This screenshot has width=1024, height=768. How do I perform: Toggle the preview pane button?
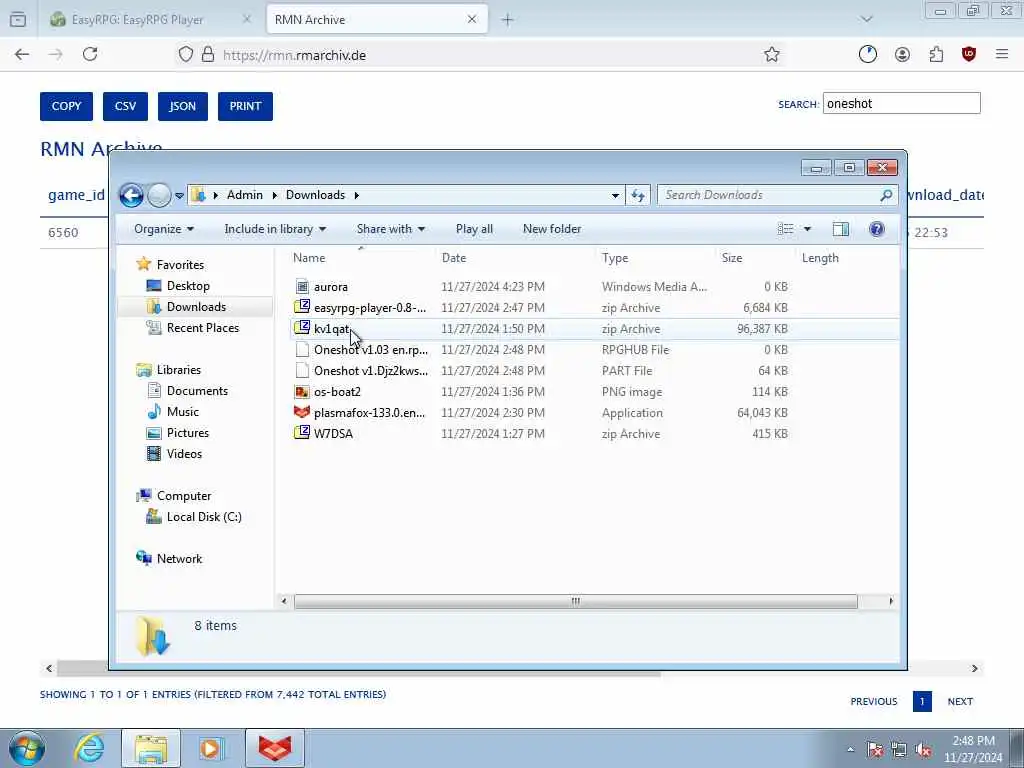click(840, 229)
